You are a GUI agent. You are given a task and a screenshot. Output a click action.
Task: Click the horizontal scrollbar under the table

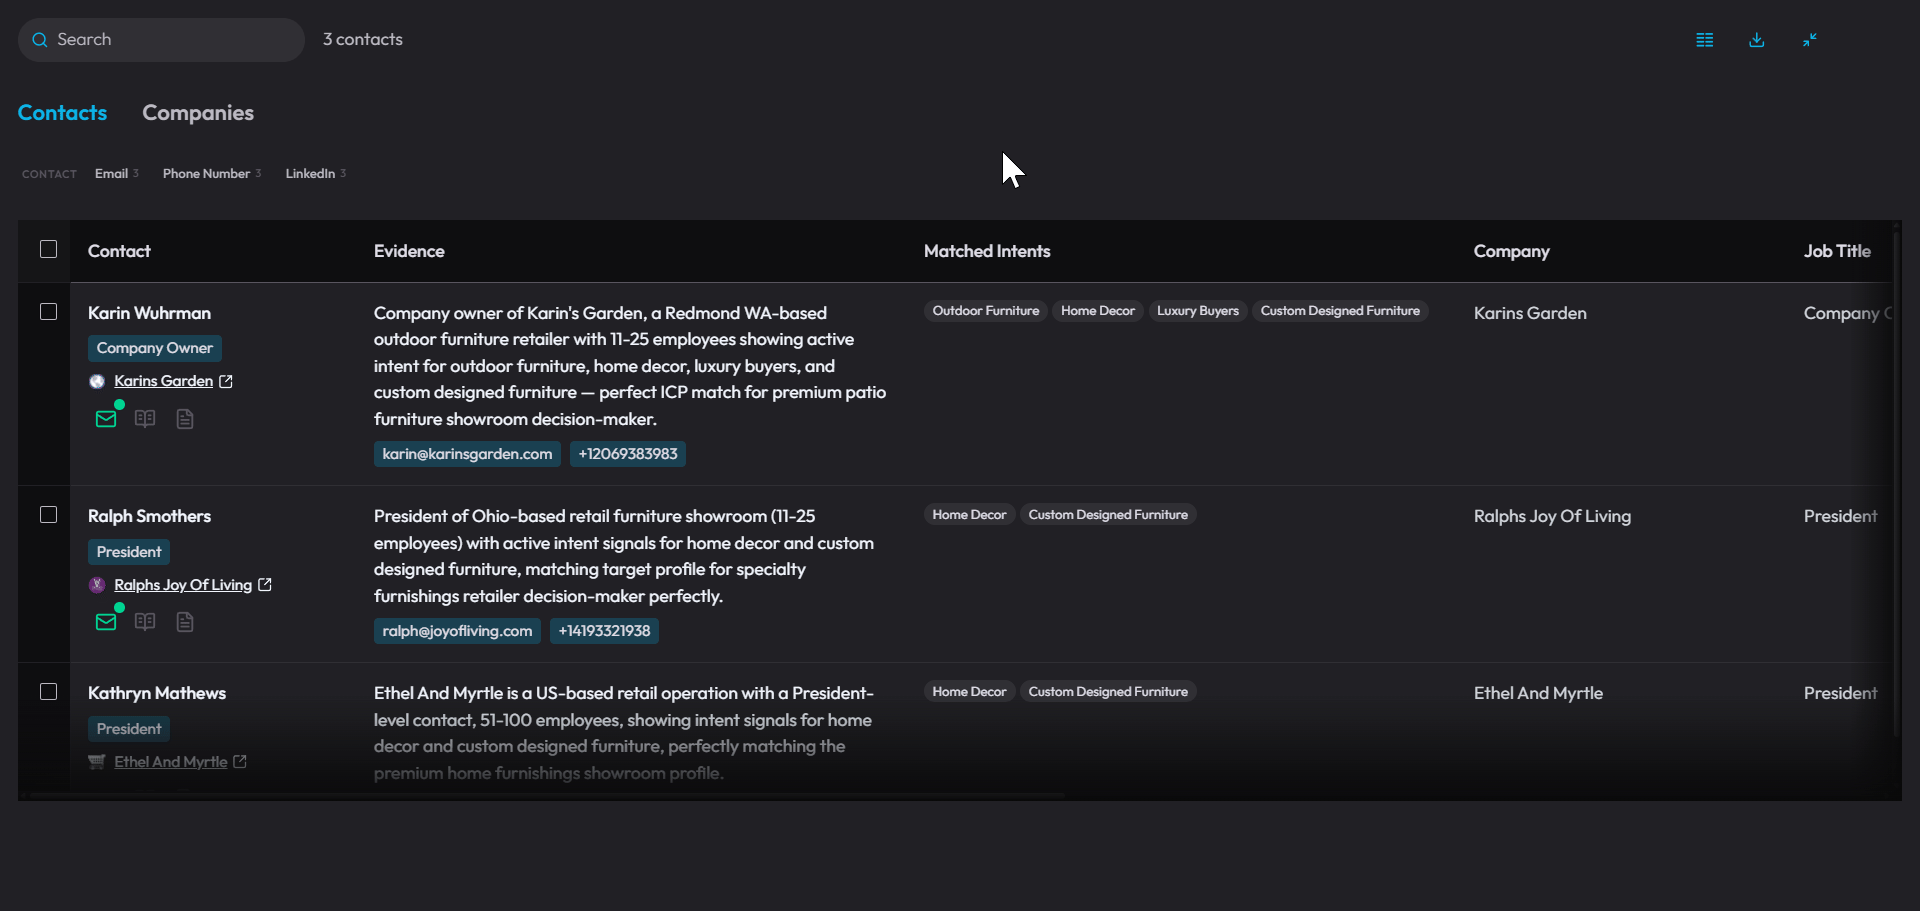tap(547, 796)
